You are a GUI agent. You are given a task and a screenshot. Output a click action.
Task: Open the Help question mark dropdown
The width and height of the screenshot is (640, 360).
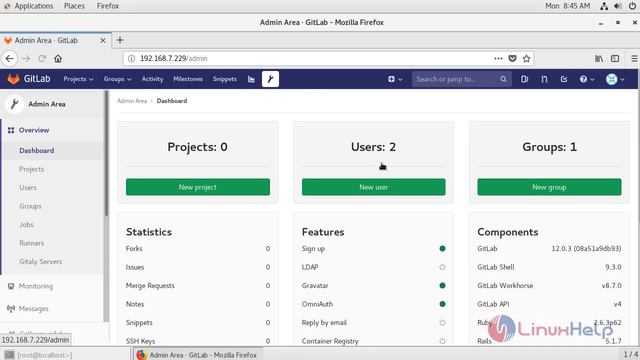tap(587, 79)
